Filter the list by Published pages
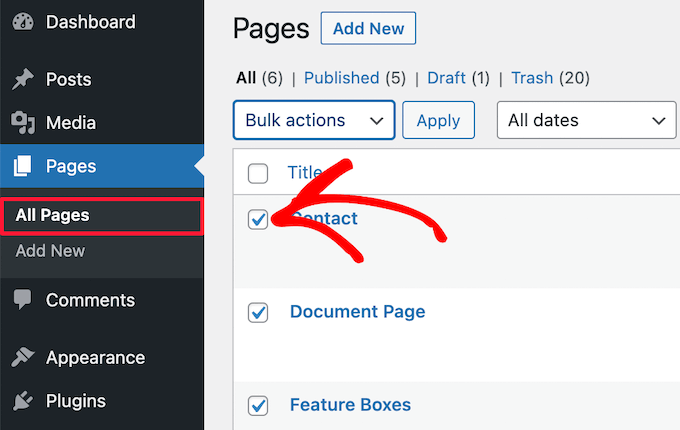This screenshot has width=680, height=430. [341, 78]
